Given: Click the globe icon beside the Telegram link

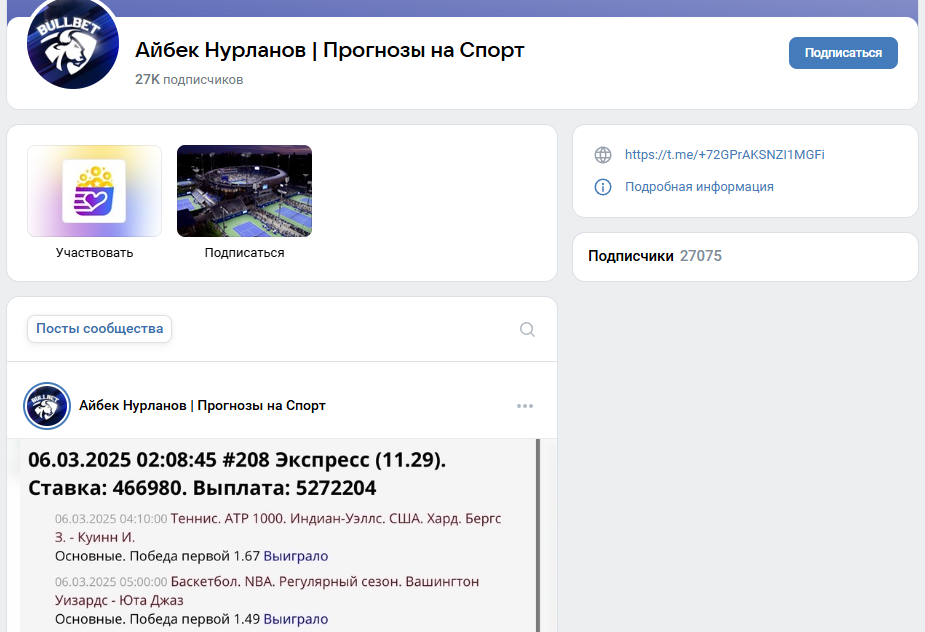Looking at the screenshot, I should 602,155.
